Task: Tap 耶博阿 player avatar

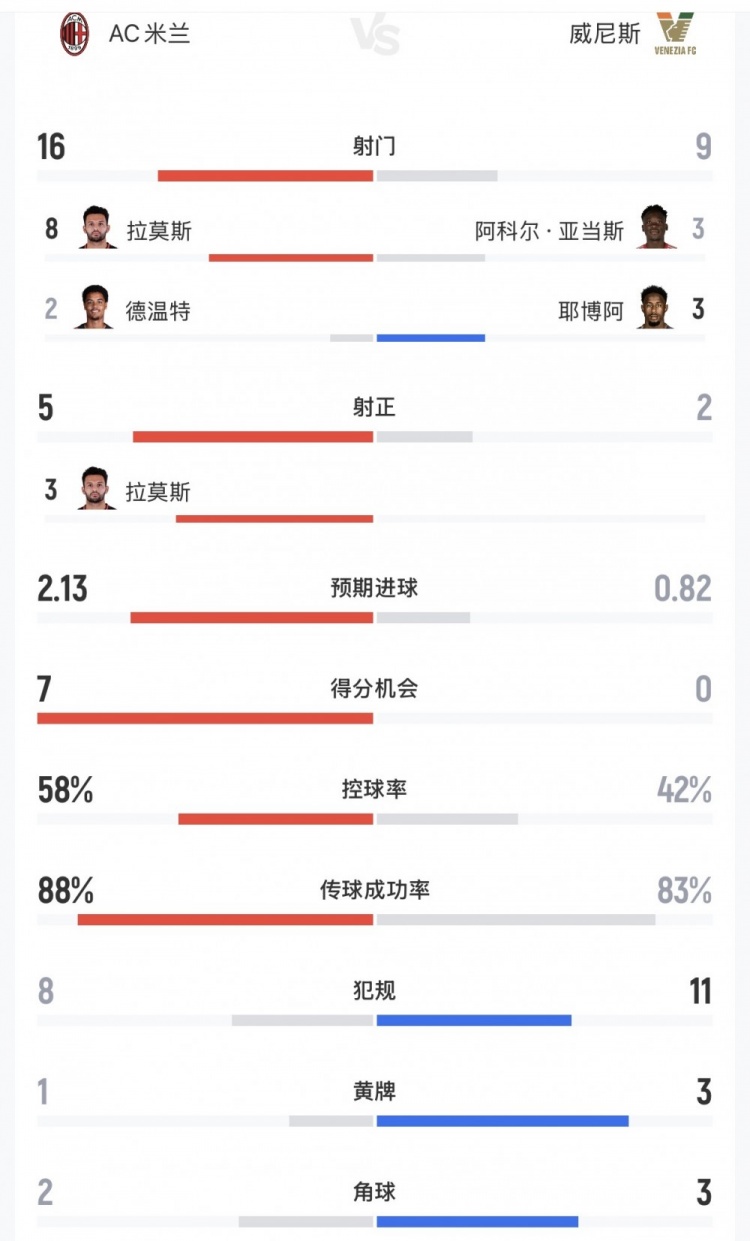Action: point(655,309)
